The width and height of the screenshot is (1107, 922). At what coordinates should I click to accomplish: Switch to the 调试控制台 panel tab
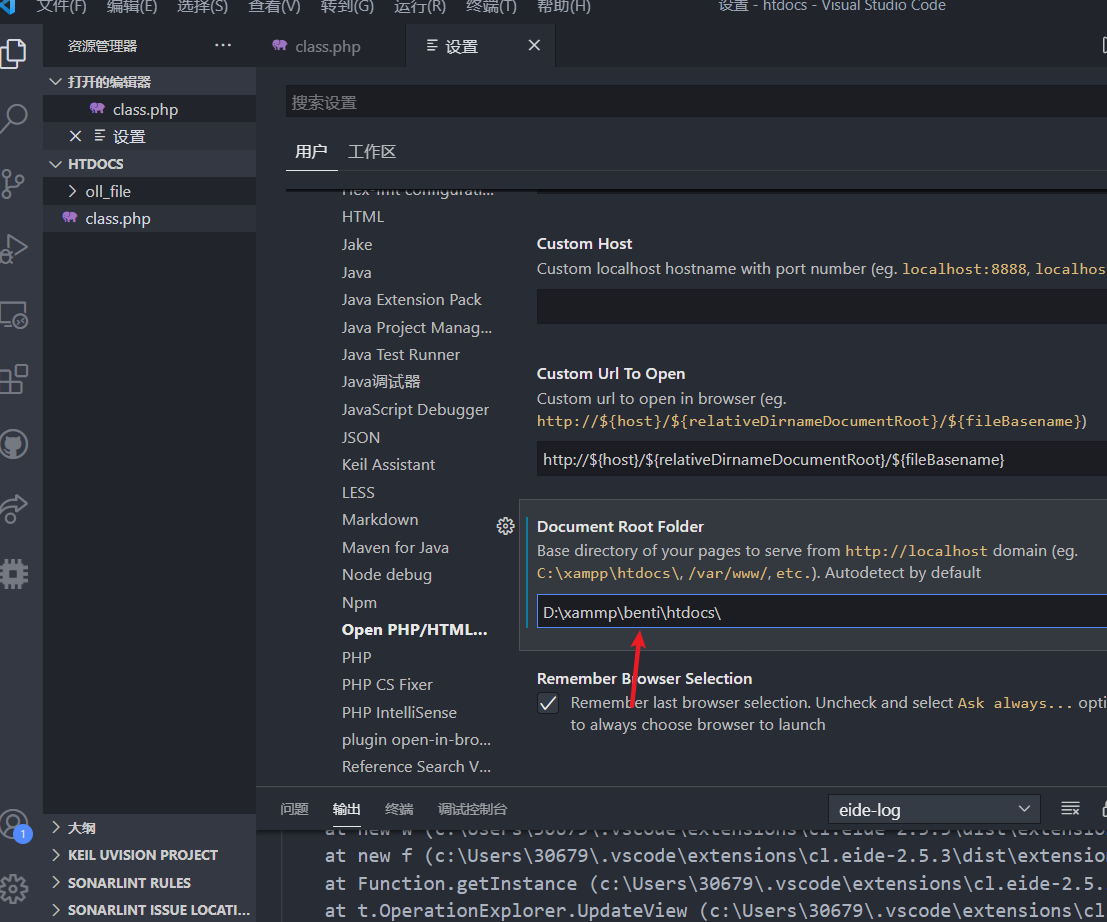click(x=472, y=809)
